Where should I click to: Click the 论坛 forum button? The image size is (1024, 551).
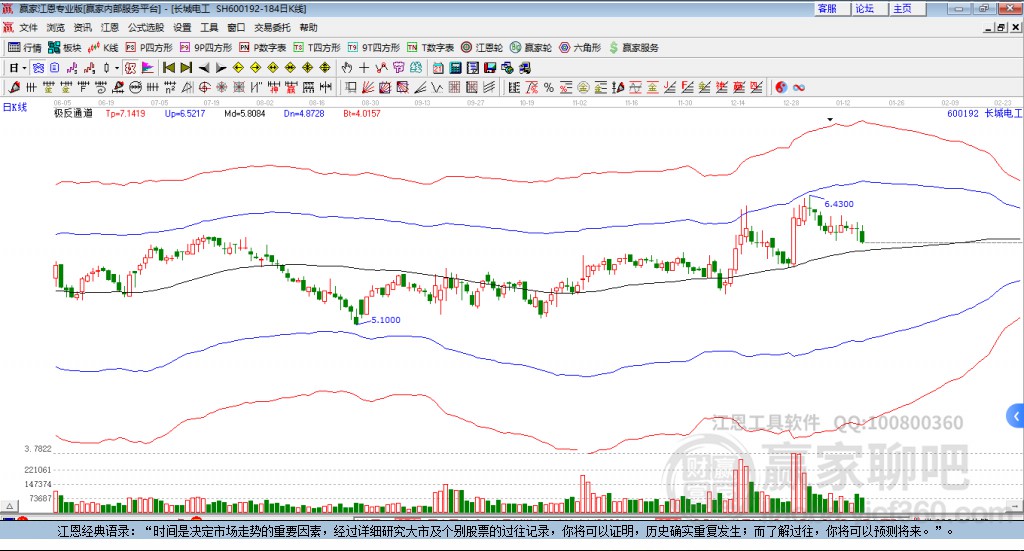click(865, 8)
